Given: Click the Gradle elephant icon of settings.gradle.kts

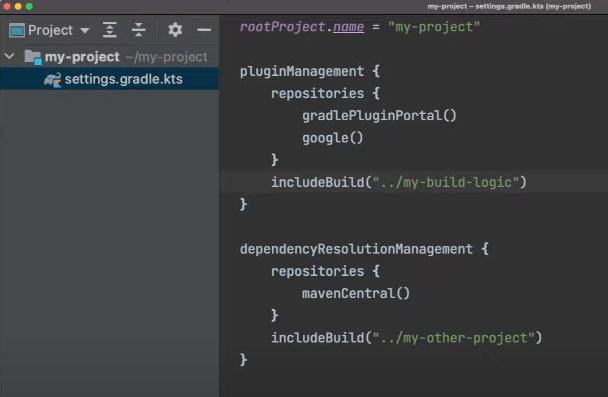Looking at the screenshot, I should tap(53, 79).
